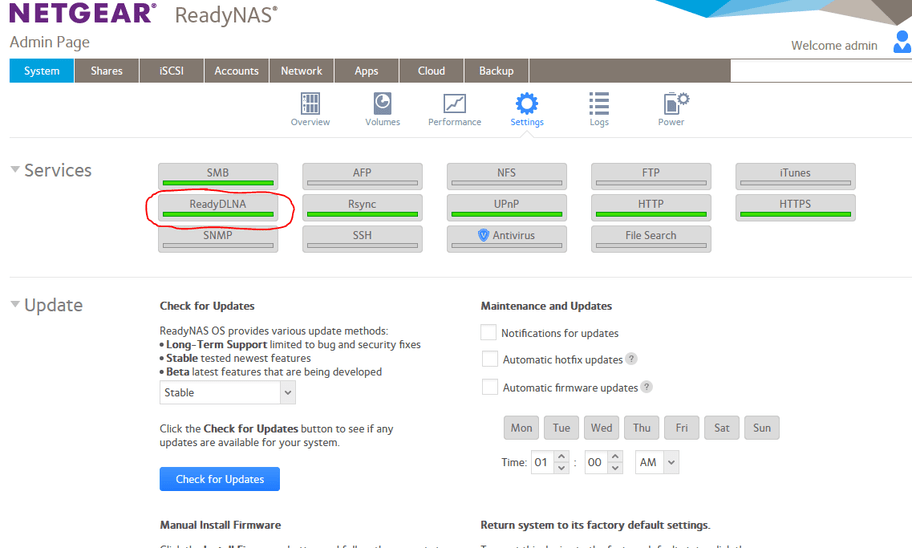Switch to the Backup tab
Image resolution: width=912 pixels, height=548 pixels.
tap(496, 71)
